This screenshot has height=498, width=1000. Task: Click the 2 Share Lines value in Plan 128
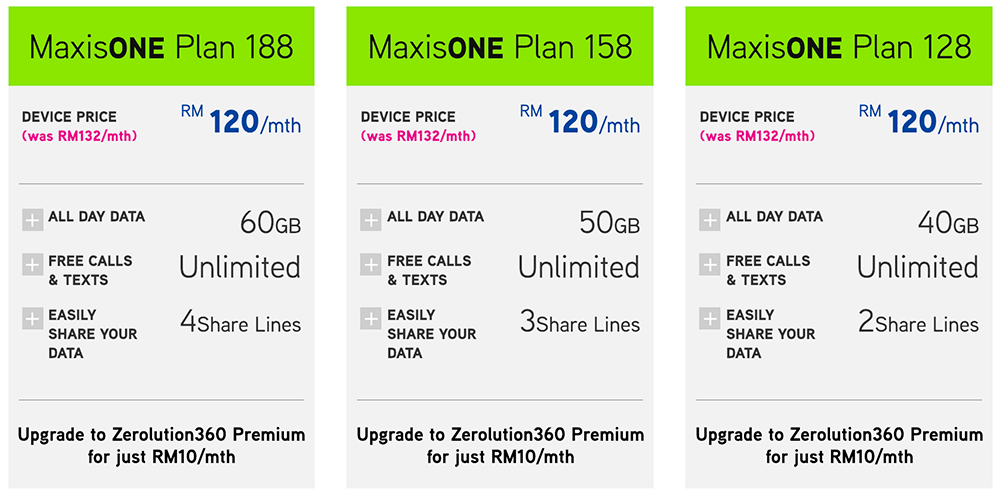[x=917, y=323]
